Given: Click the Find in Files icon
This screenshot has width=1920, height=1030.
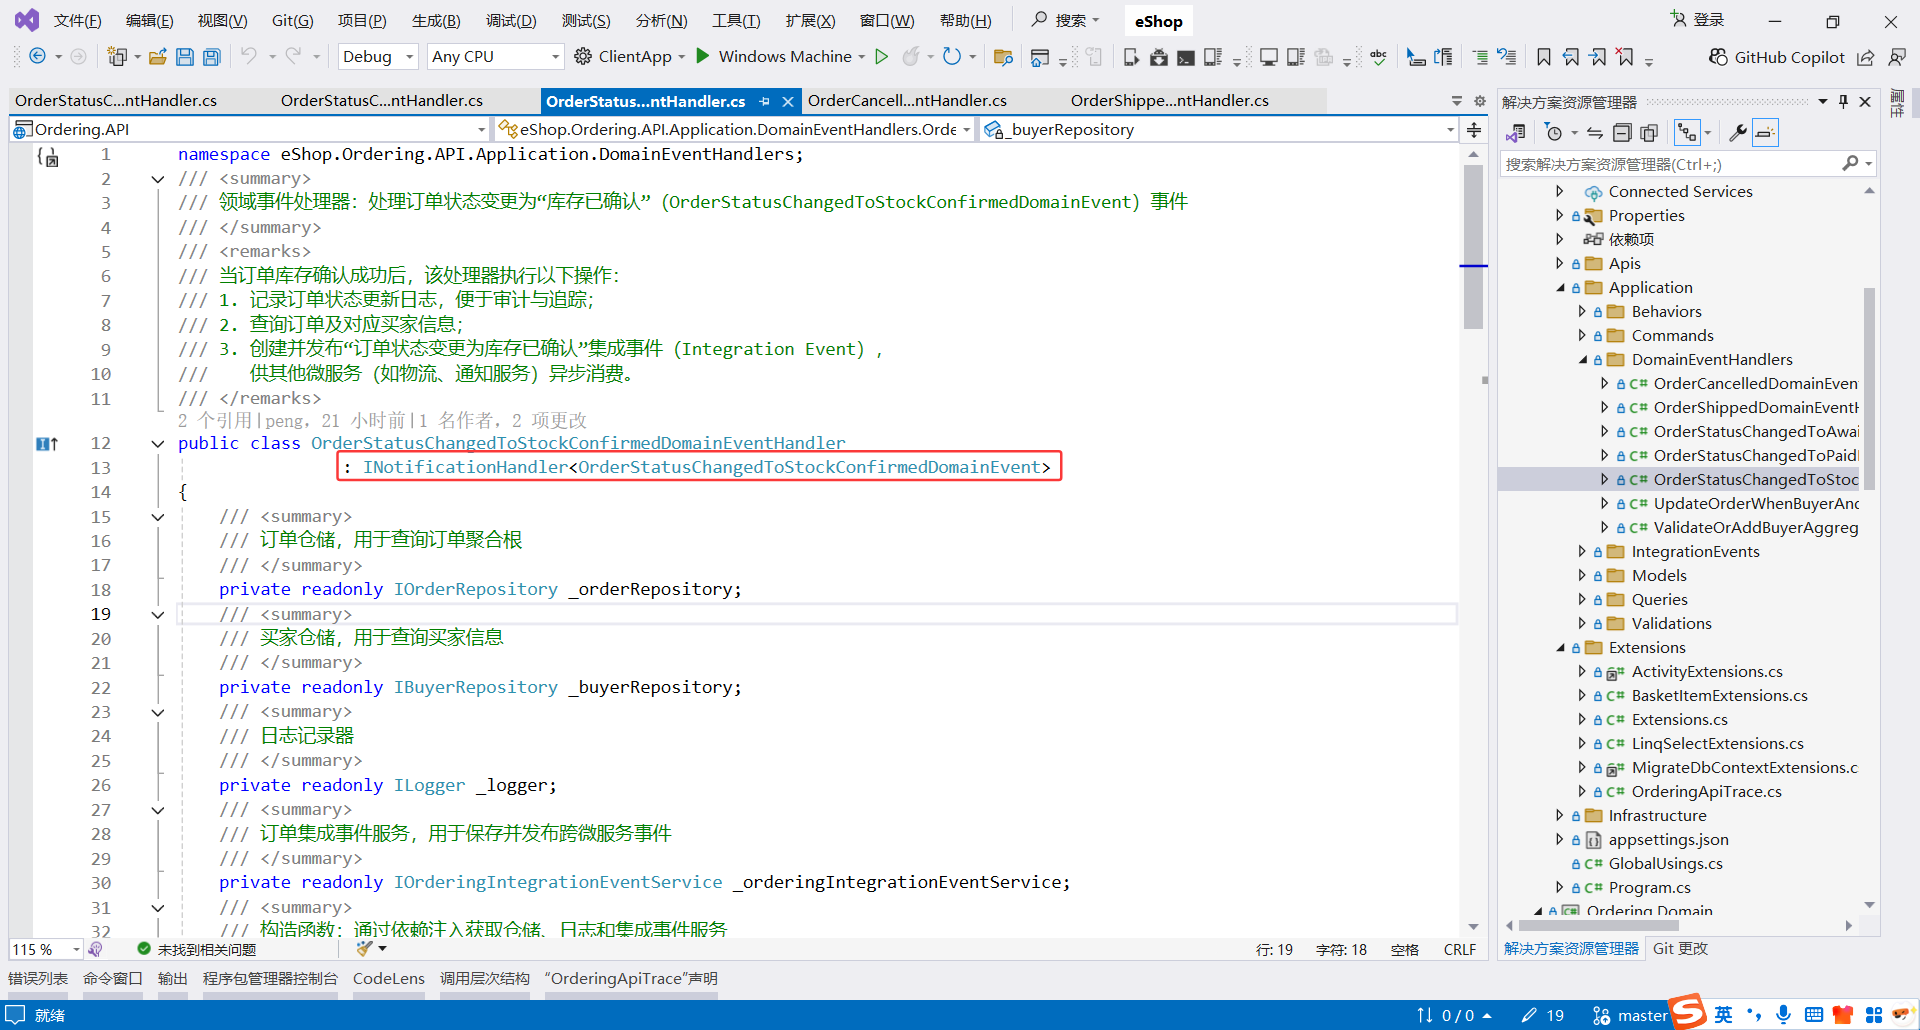Looking at the screenshot, I should click(x=1003, y=57).
